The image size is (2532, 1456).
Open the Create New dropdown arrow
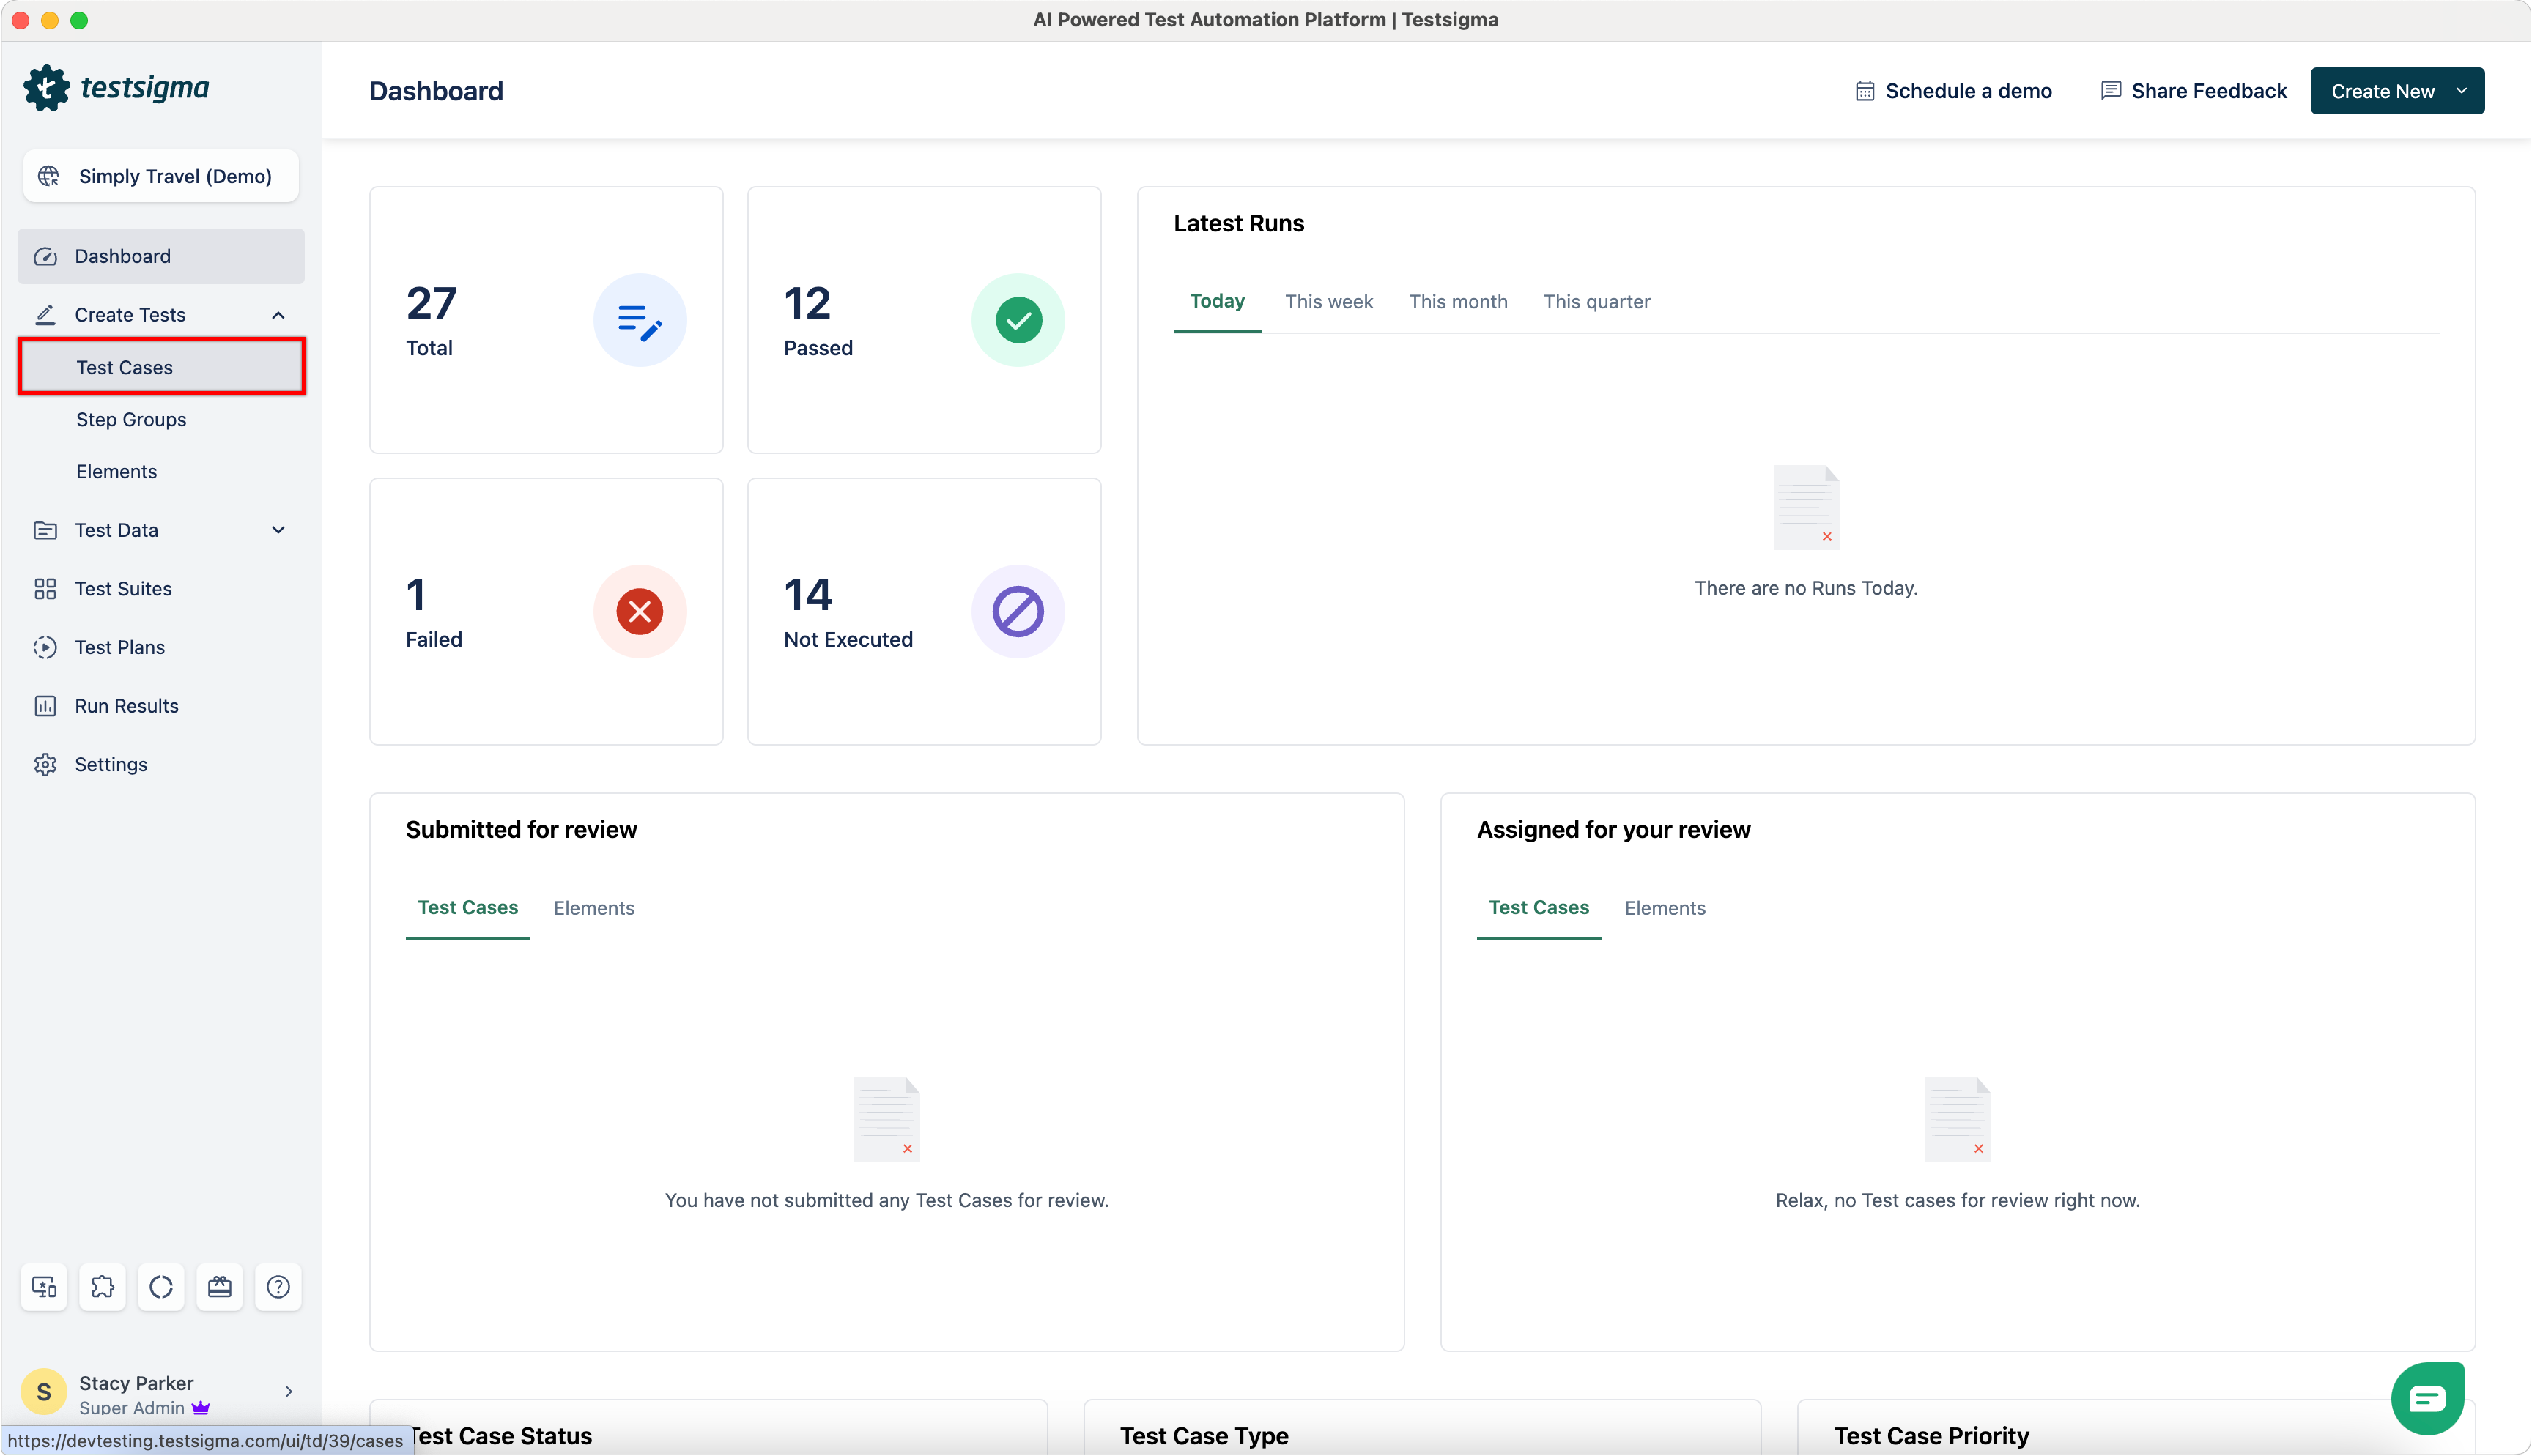click(2462, 90)
